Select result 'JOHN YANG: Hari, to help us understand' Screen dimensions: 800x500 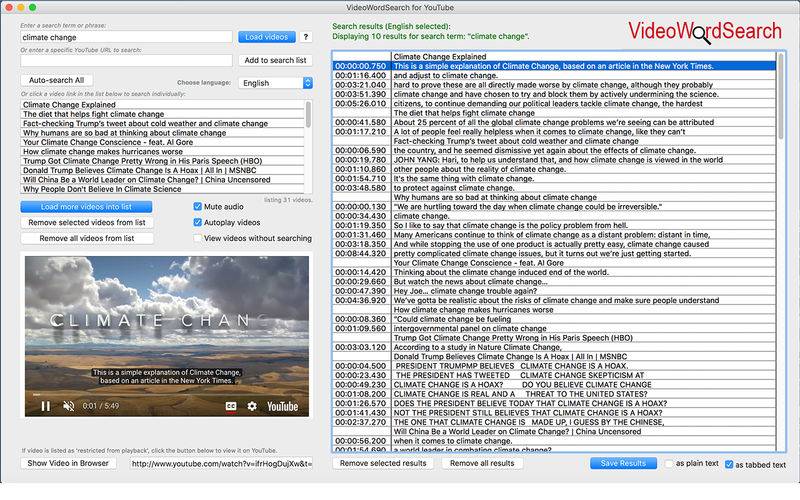coord(555,160)
